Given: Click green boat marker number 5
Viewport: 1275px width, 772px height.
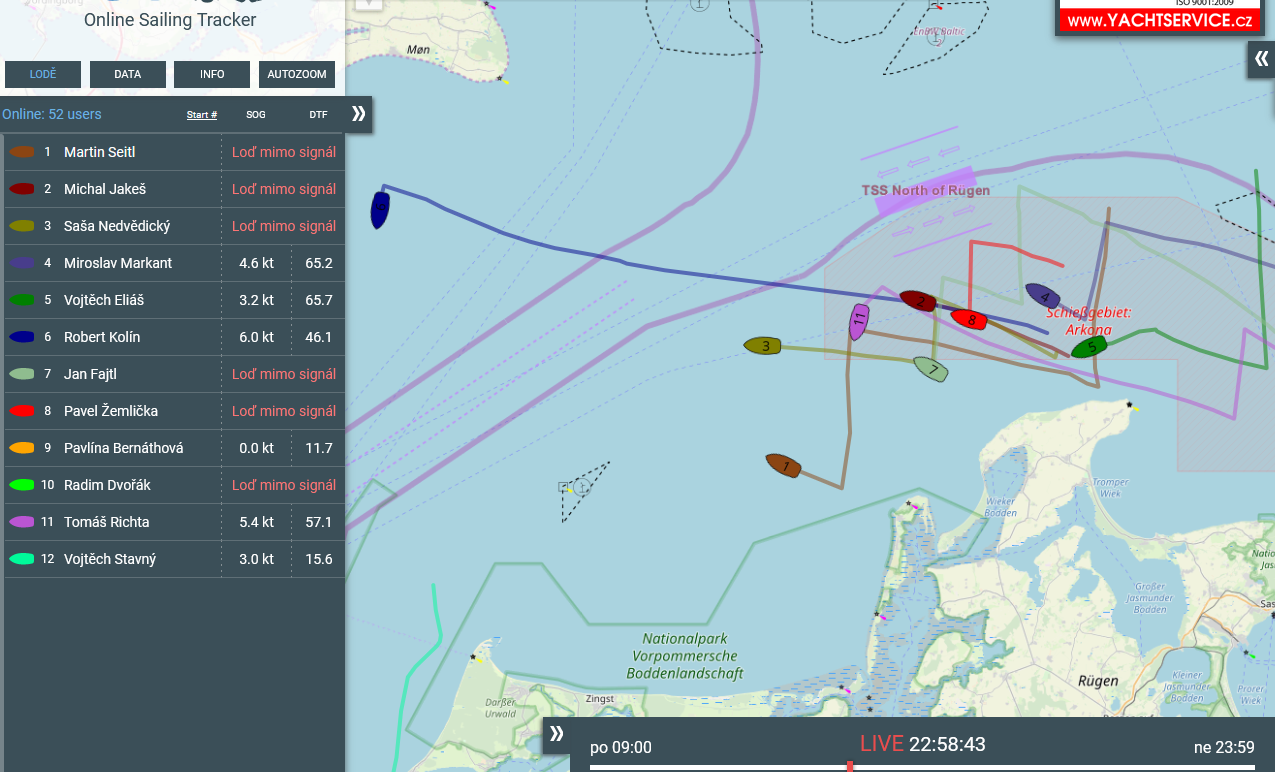Looking at the screenshot, I should pyautogui.click(x=1089, y=347).
